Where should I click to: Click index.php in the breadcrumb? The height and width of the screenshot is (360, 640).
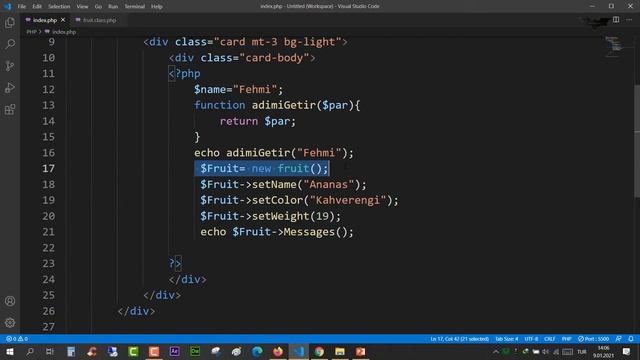click(64, 32)
